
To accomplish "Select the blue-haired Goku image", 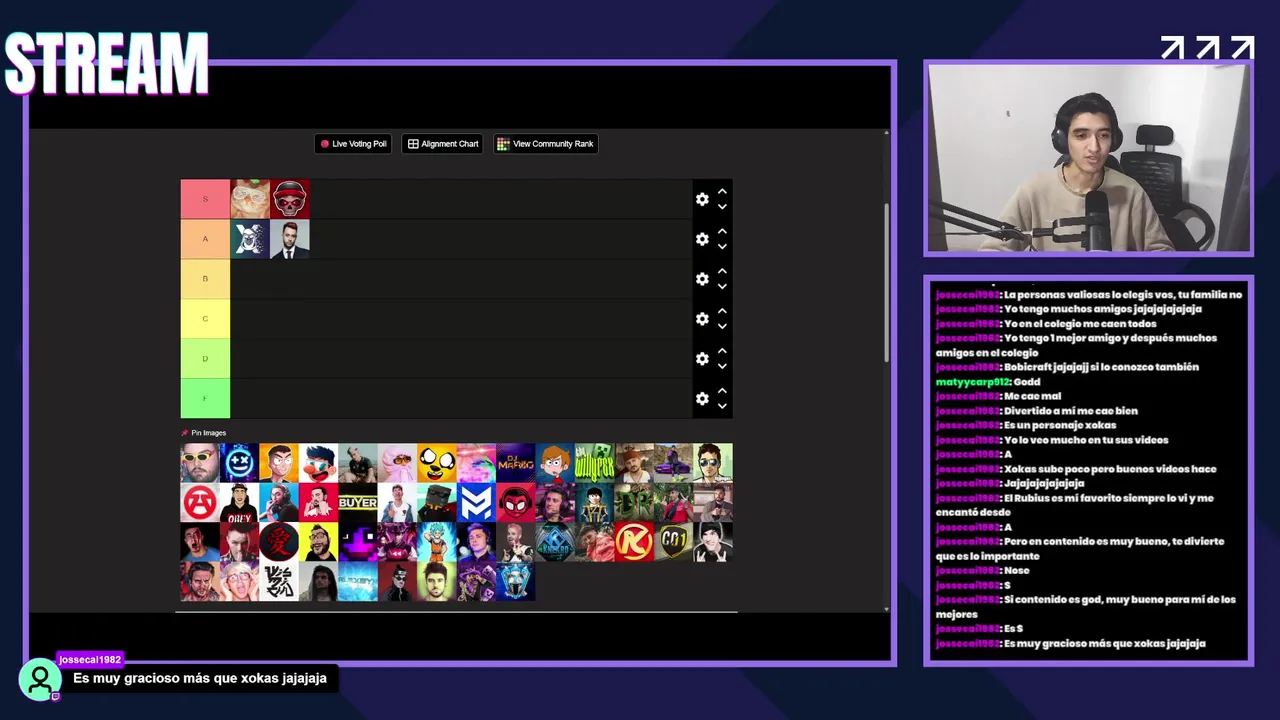I will (436, 542).
